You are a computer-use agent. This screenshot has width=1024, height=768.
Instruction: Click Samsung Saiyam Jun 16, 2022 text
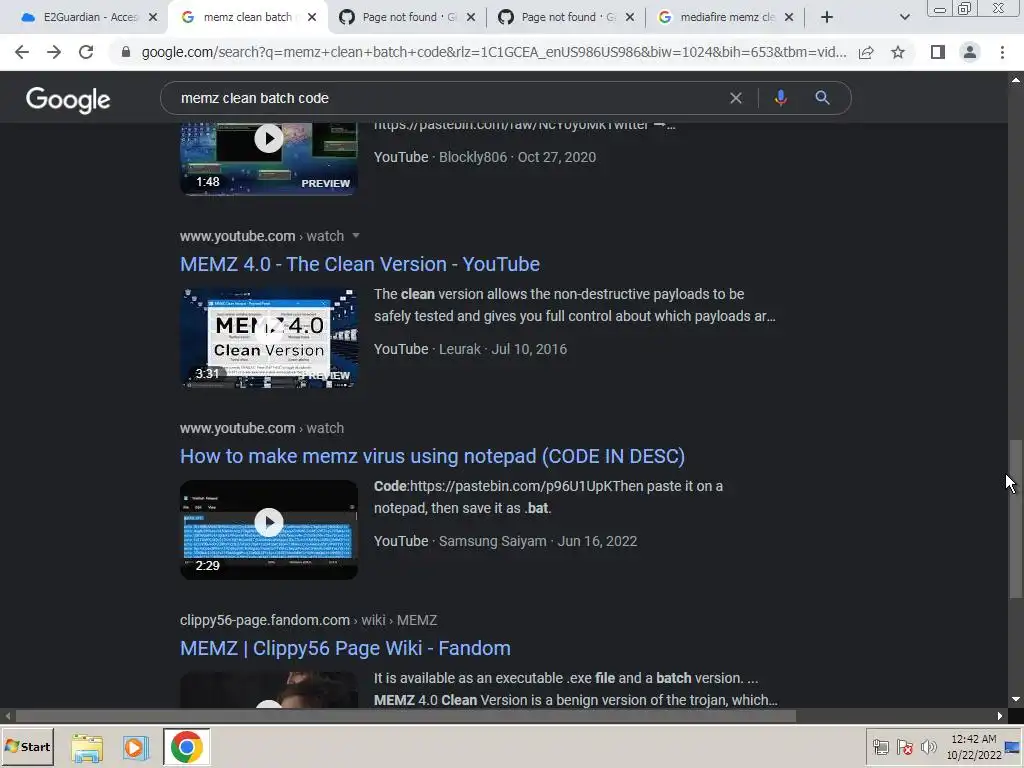[x=537, y=541]
